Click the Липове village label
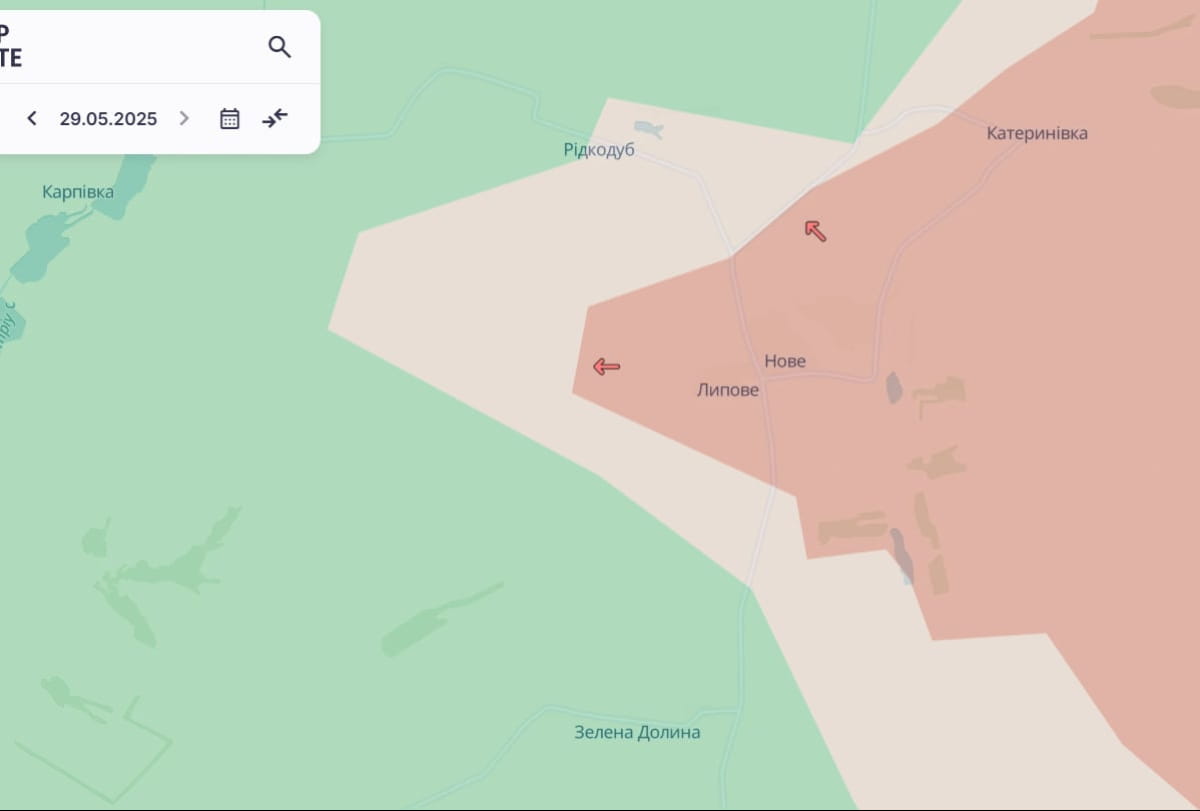This screenshot has width=1200, height=811. [x=728, y=390]
